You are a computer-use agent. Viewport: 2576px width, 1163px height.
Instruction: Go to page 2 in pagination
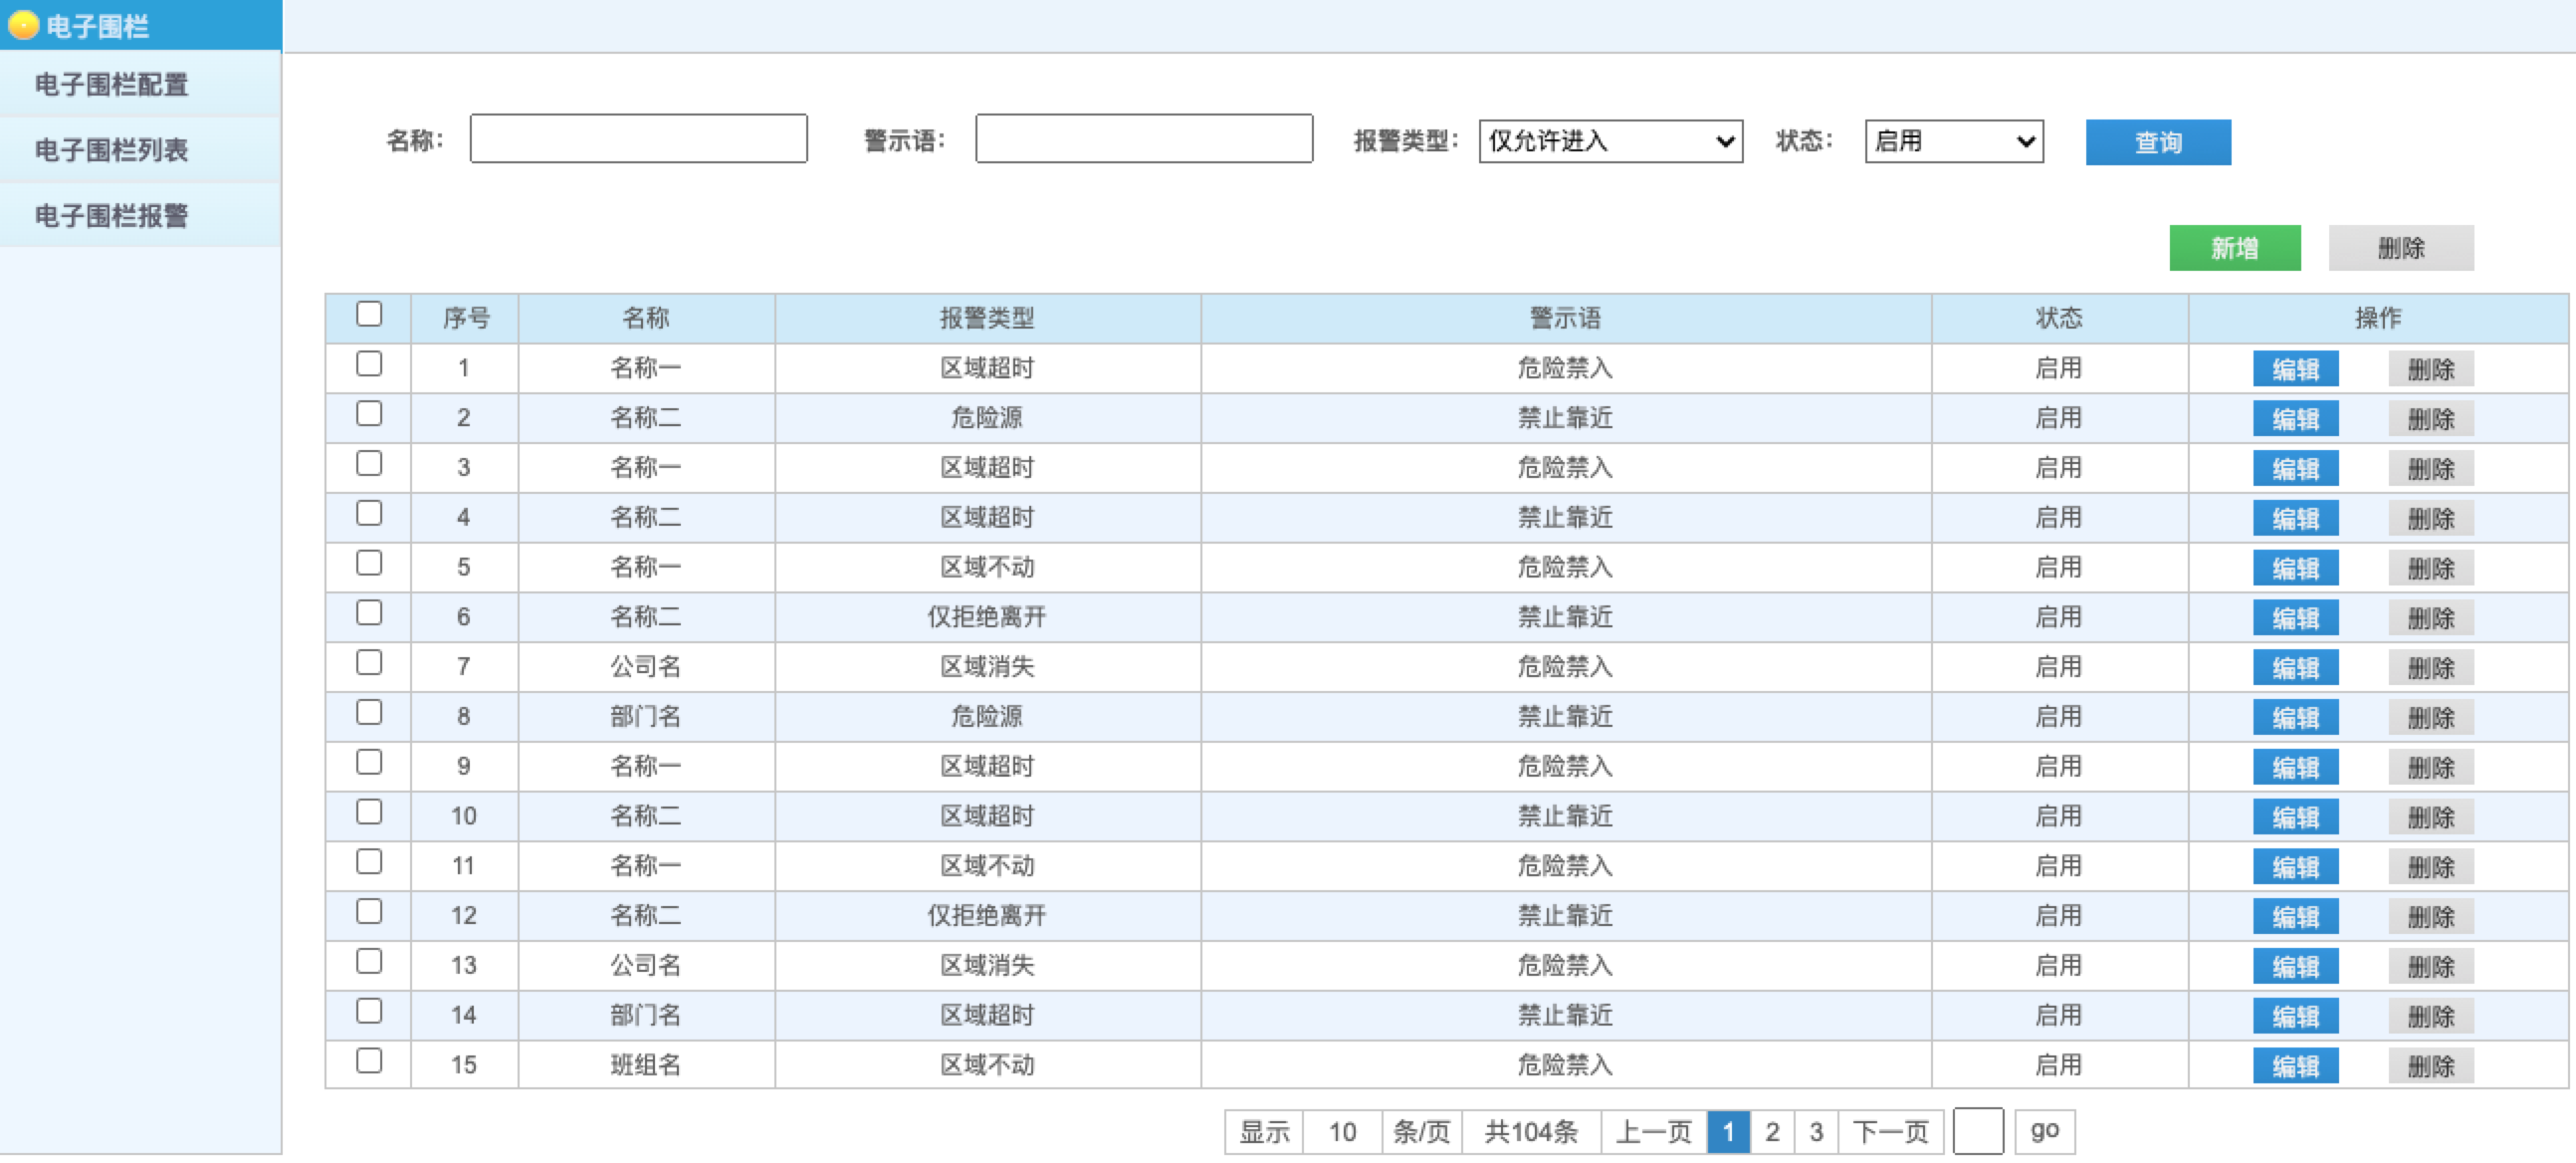coord(1772,1132)
